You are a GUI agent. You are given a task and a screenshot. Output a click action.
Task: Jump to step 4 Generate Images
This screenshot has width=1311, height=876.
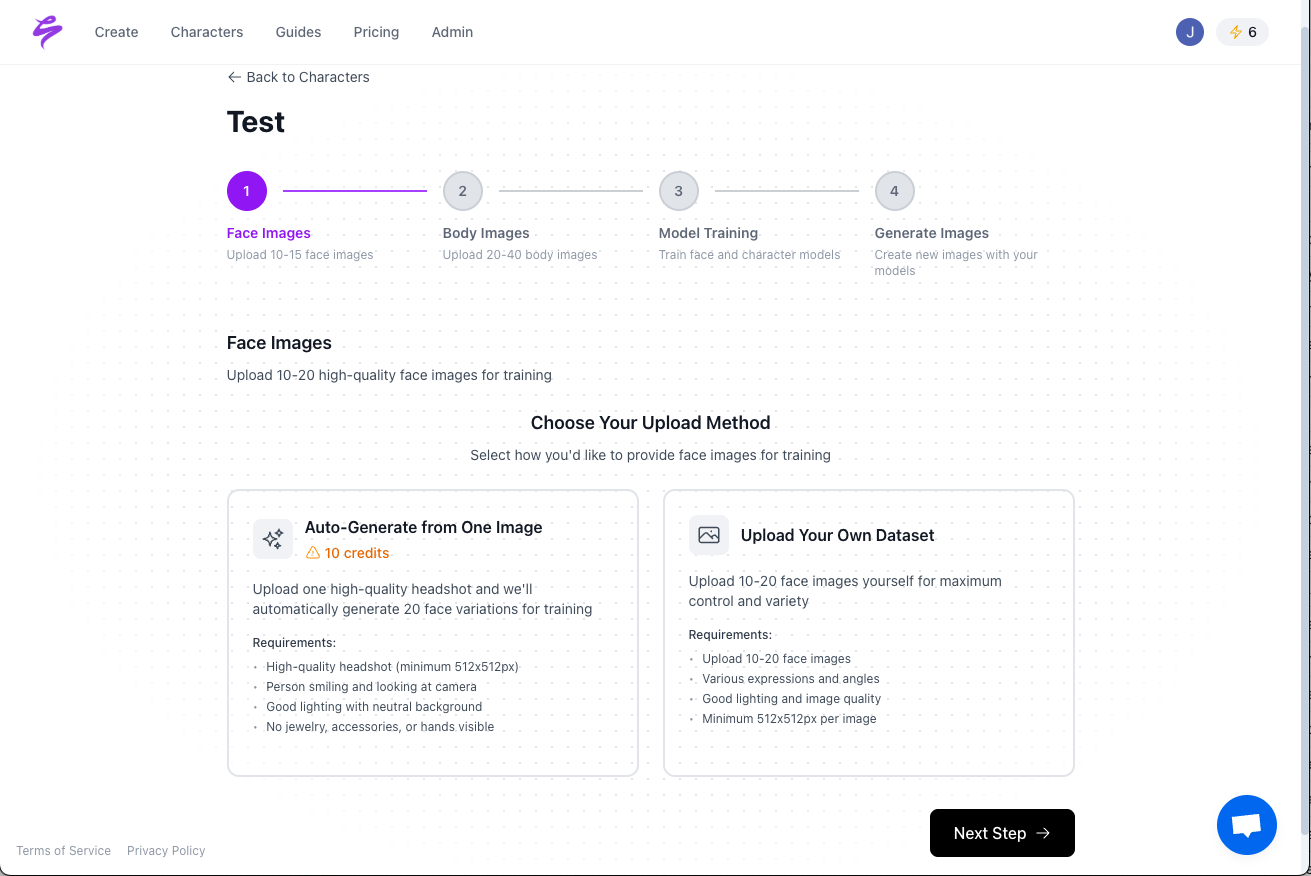(x=895, y=191)
